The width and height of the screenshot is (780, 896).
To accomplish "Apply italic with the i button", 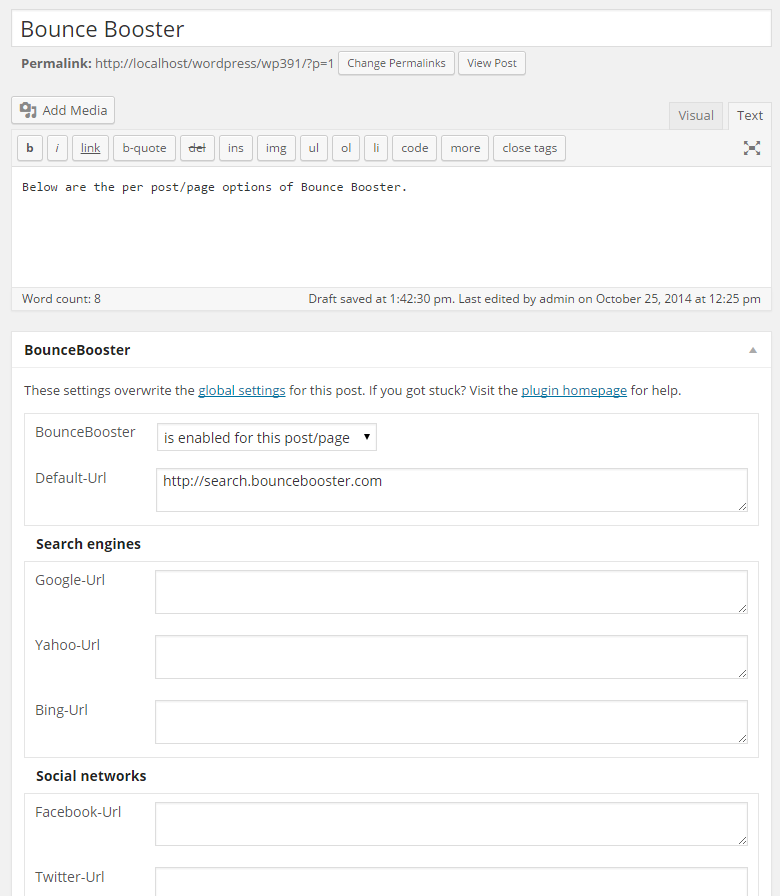I will tap(57, 148).
